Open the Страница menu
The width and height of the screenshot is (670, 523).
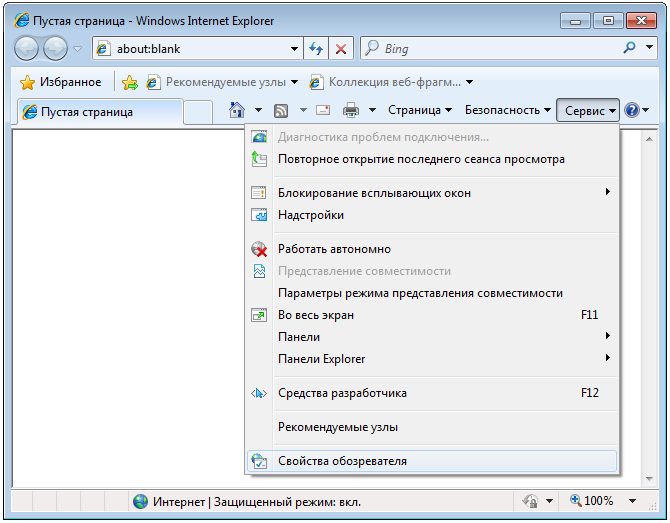coord(420,110)
